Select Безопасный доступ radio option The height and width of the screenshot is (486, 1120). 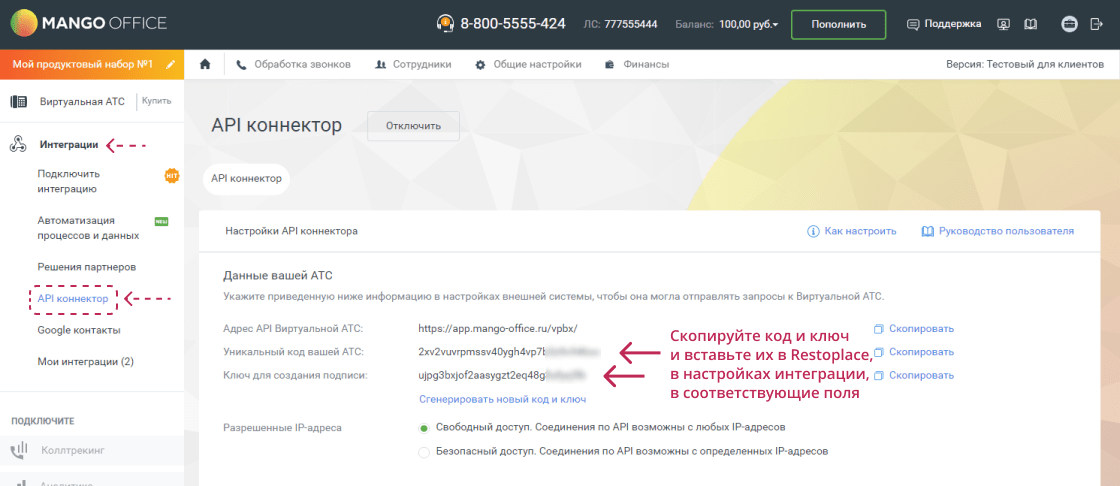424,452
